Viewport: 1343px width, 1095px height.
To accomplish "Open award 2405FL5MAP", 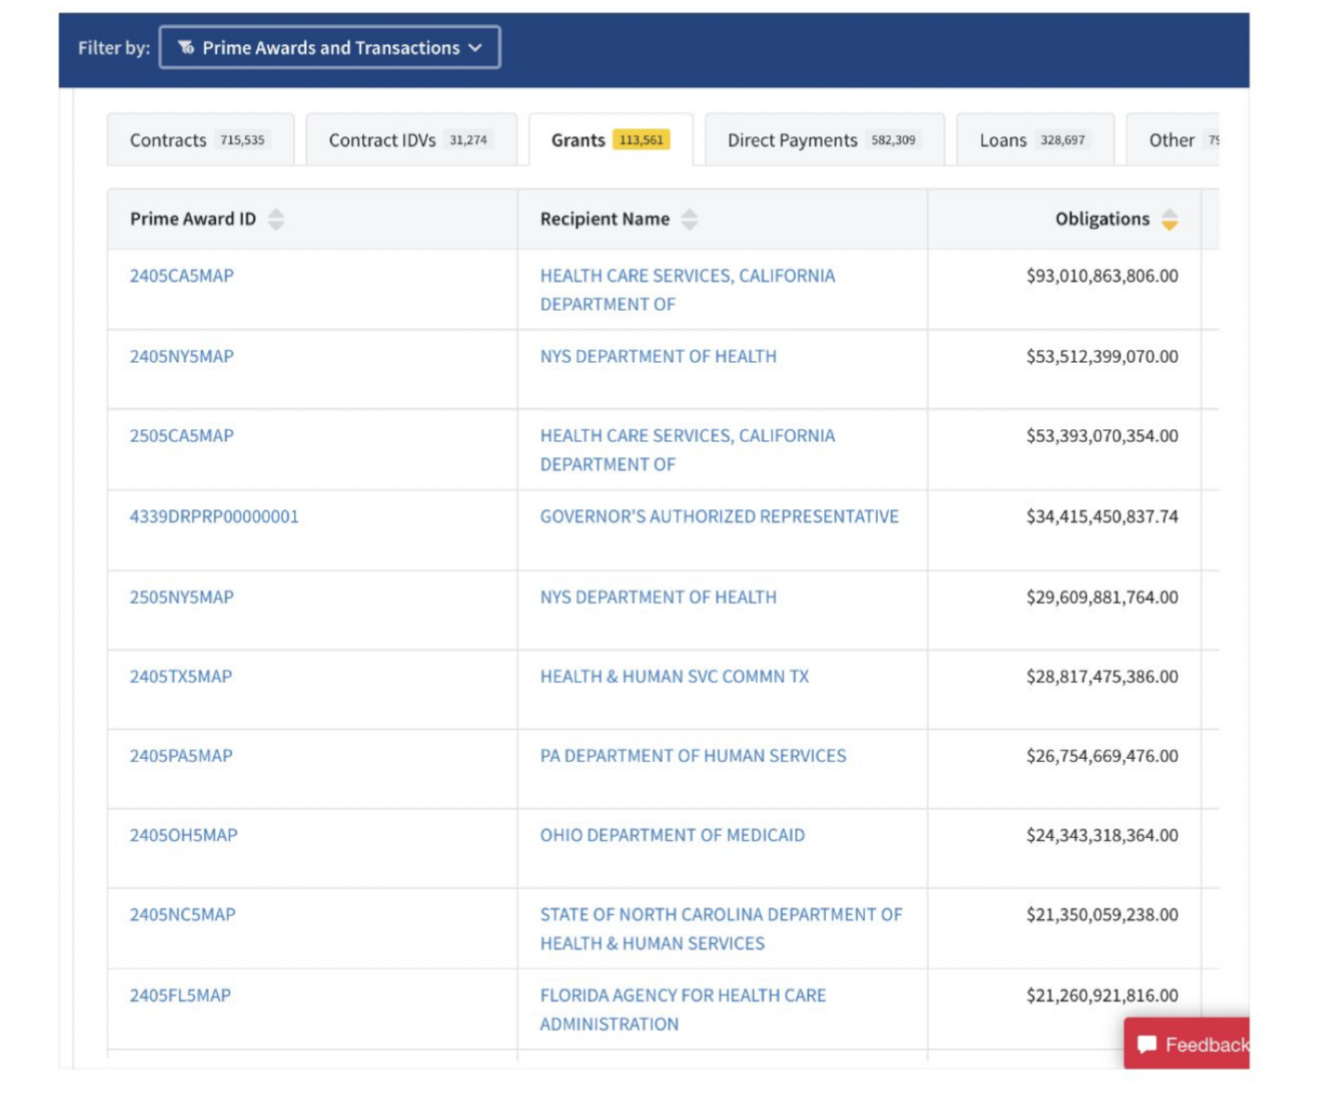I will [x=180, y=996].
